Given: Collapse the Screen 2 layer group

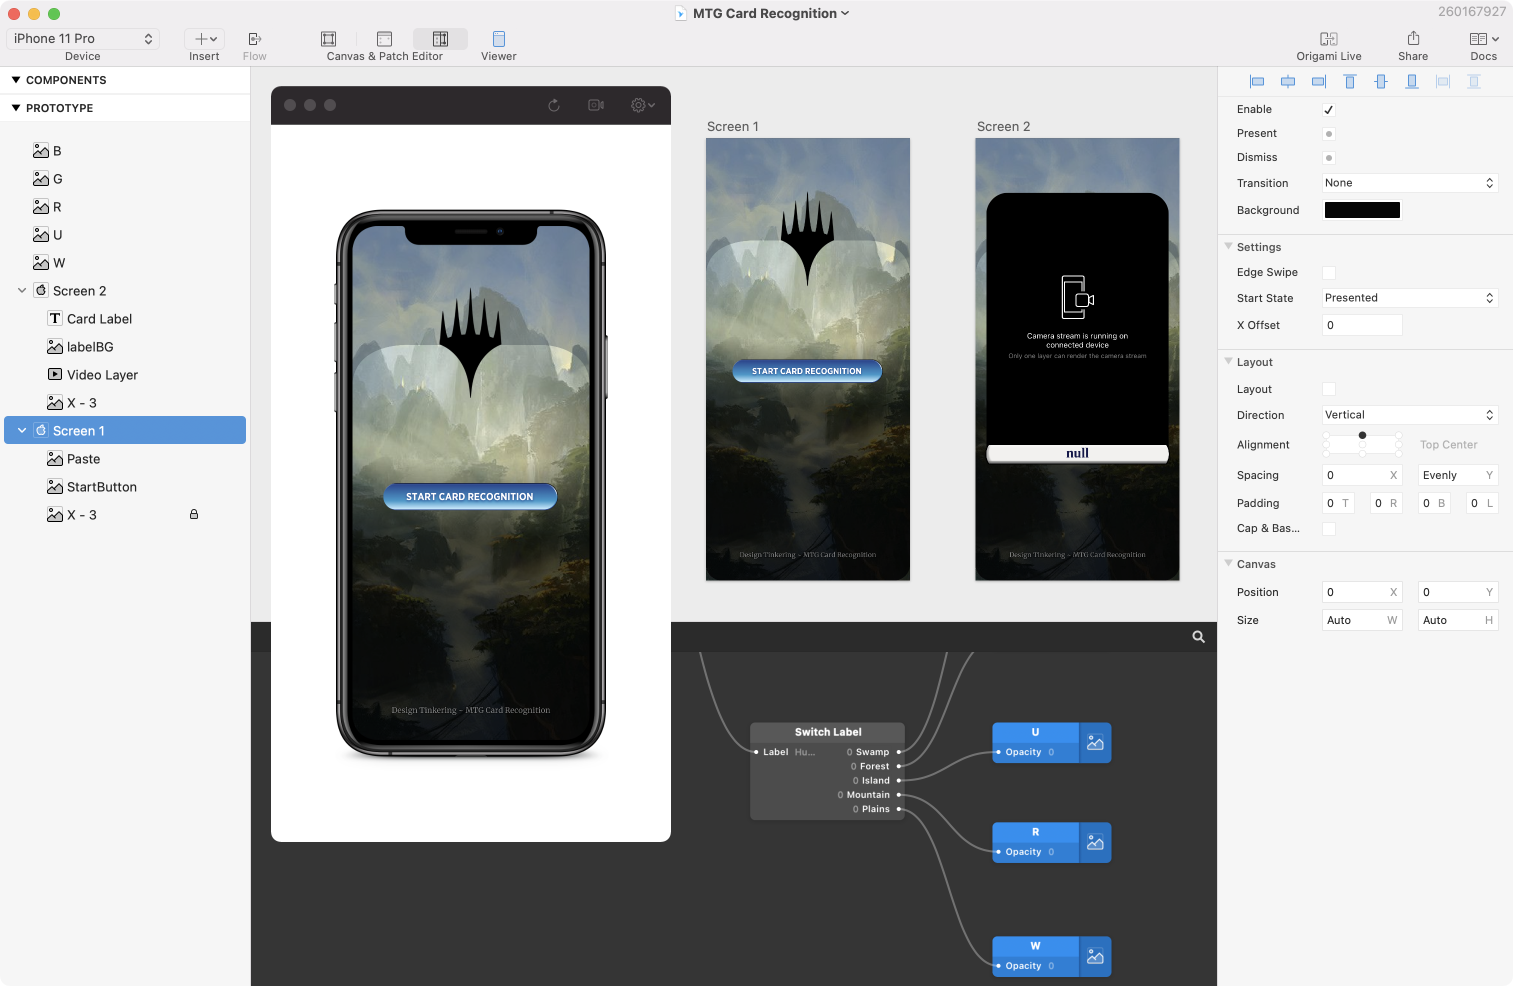Looking at the screenshot, I should tap(22, 291).
